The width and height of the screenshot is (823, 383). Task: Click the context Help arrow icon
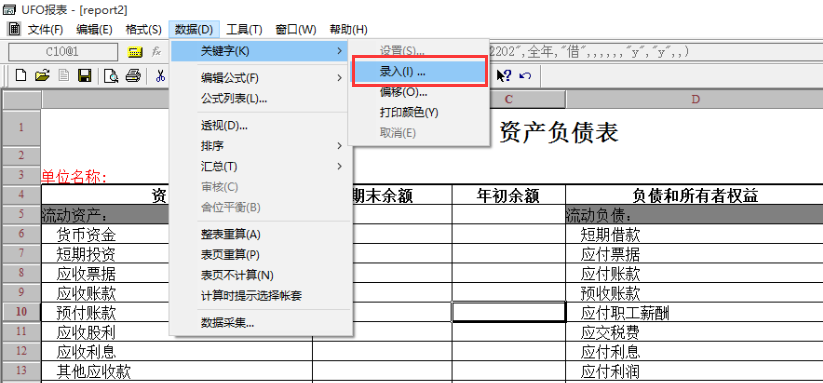pyautogui.click(x=504, y=76)
